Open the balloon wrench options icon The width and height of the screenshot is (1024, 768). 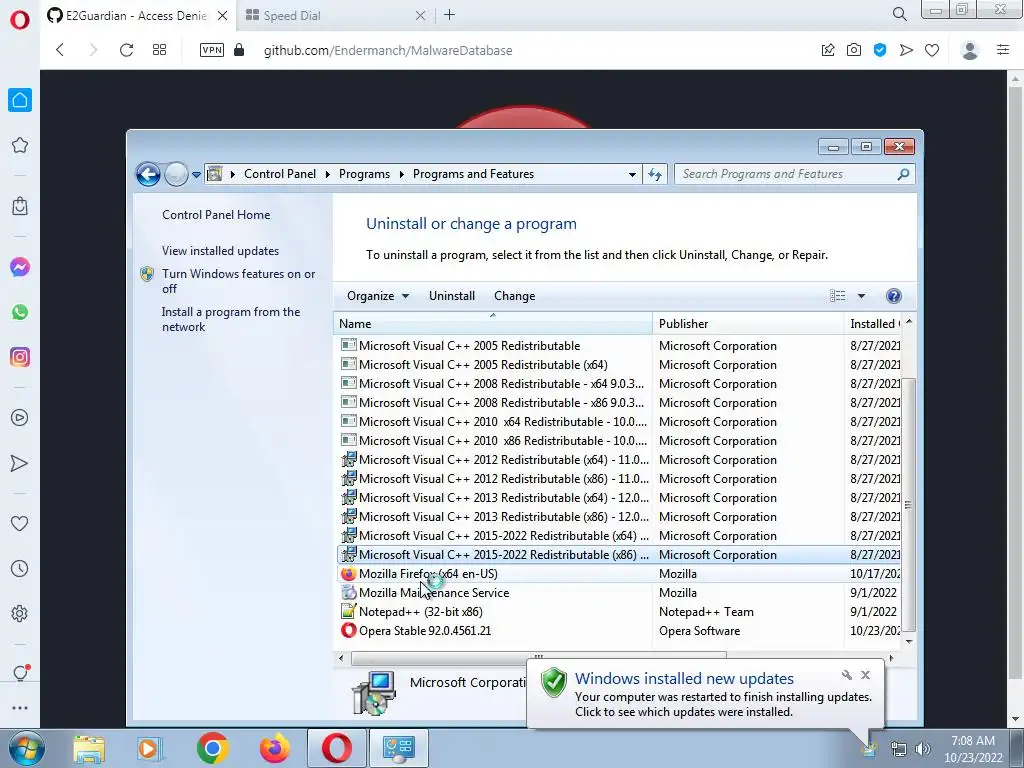click(846, 675)
